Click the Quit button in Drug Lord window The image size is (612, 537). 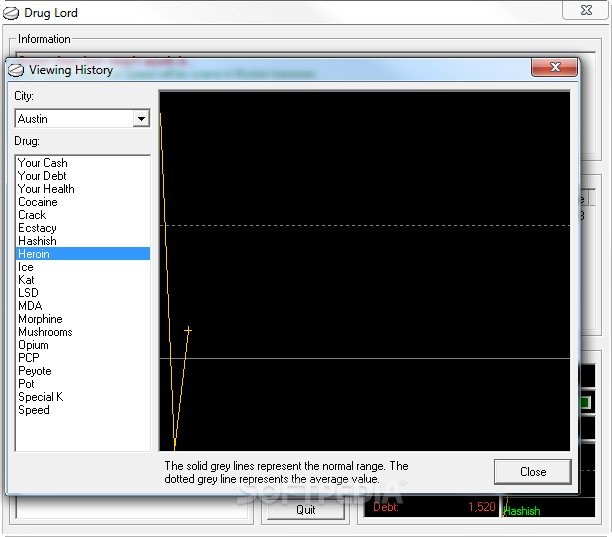pos(305,510)
